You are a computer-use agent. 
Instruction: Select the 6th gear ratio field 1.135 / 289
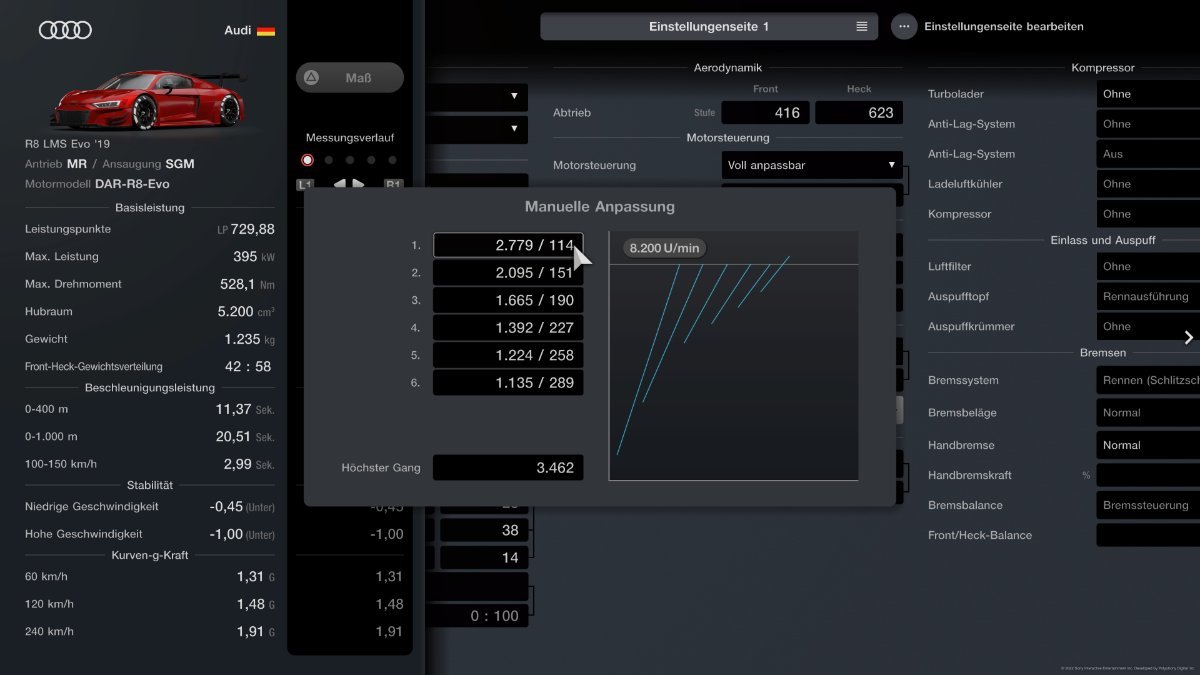click(x=508, y=382)
